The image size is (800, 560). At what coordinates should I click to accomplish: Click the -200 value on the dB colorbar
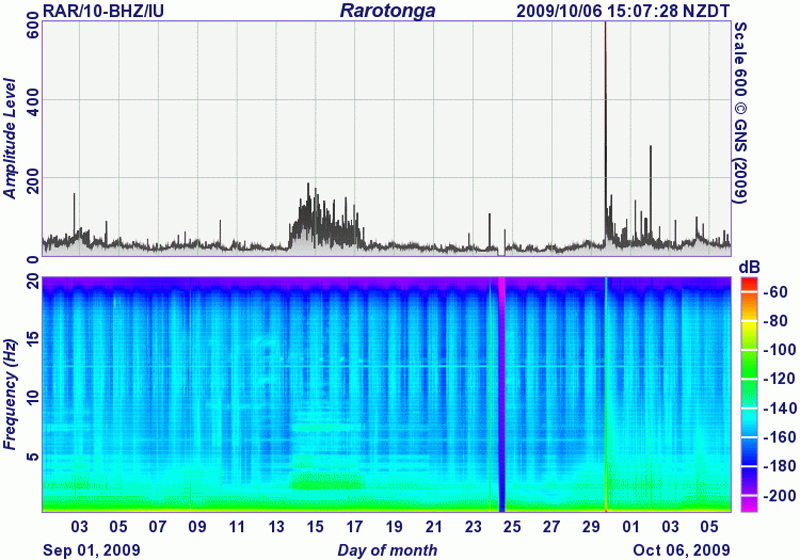tap(780, 495)
